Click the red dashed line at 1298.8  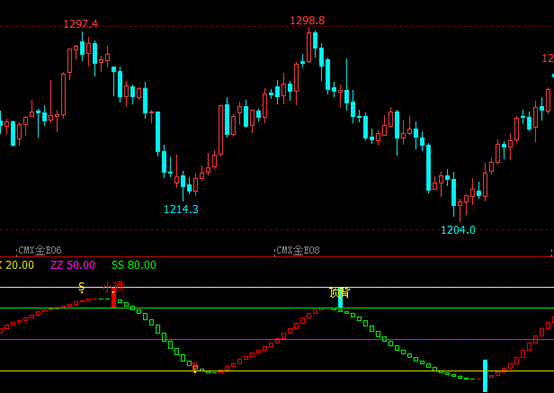[277, 27]
